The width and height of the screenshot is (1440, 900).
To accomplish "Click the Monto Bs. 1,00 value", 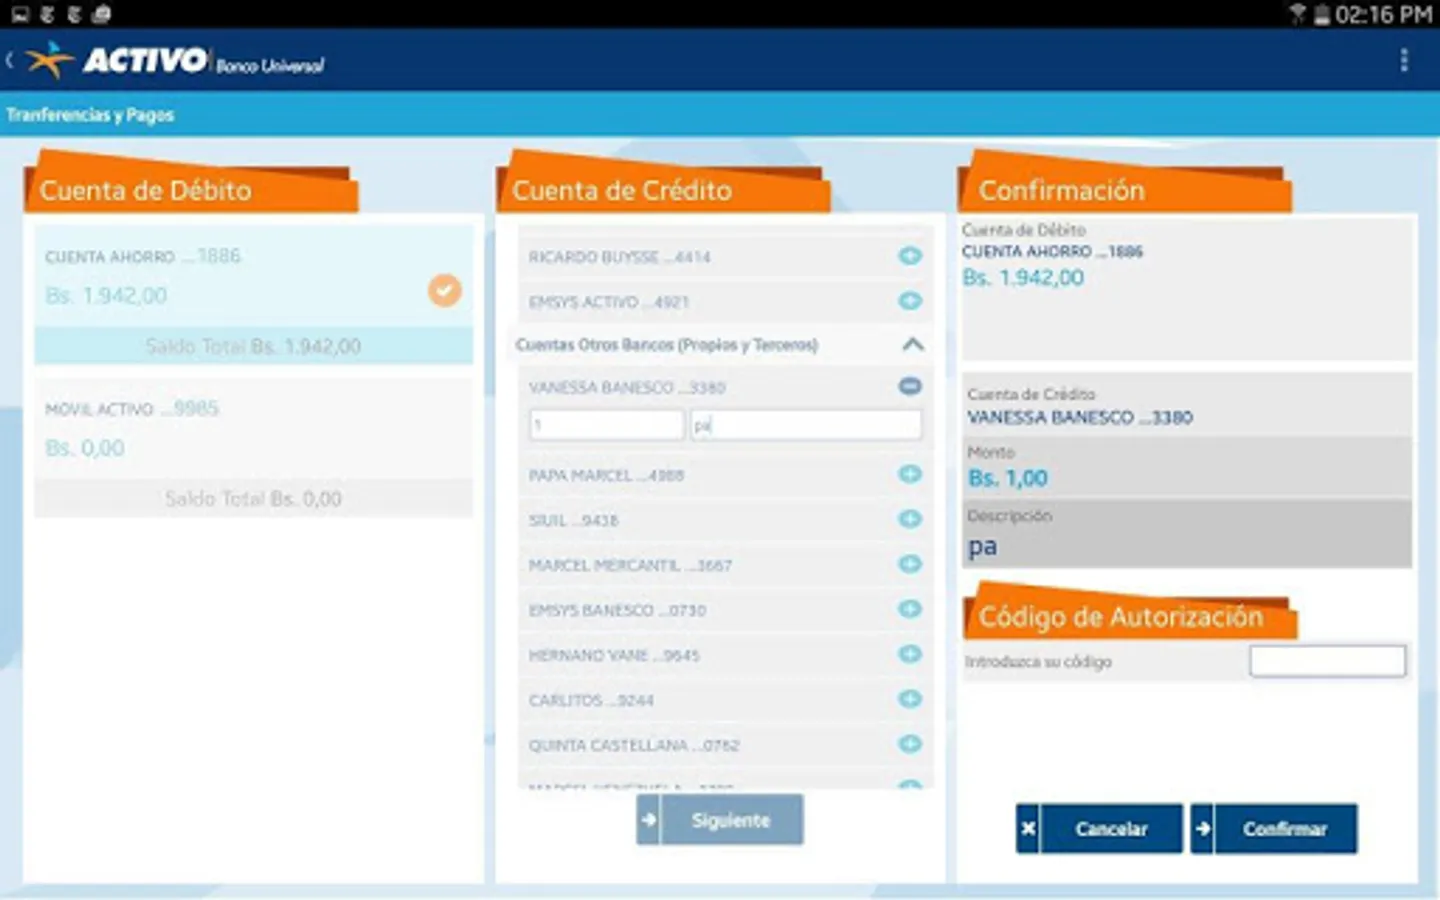I will [1008, 478].
